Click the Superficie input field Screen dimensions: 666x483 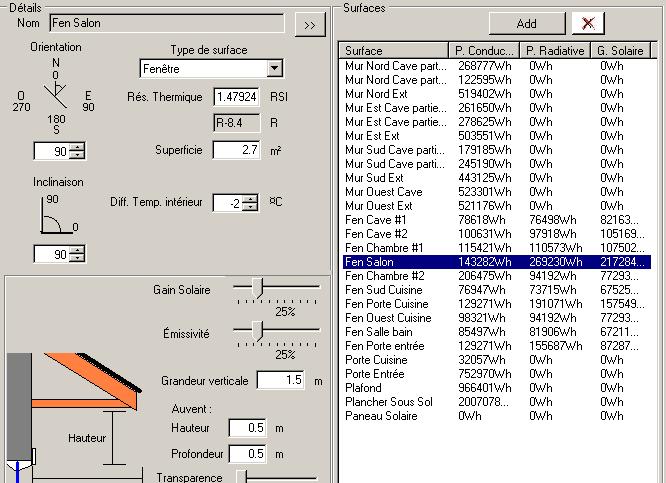click(x=237, y=149)
